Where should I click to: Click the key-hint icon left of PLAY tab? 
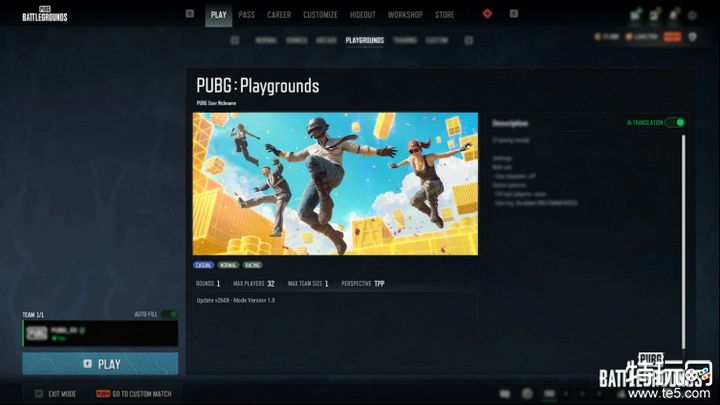(x=190, y=14)
